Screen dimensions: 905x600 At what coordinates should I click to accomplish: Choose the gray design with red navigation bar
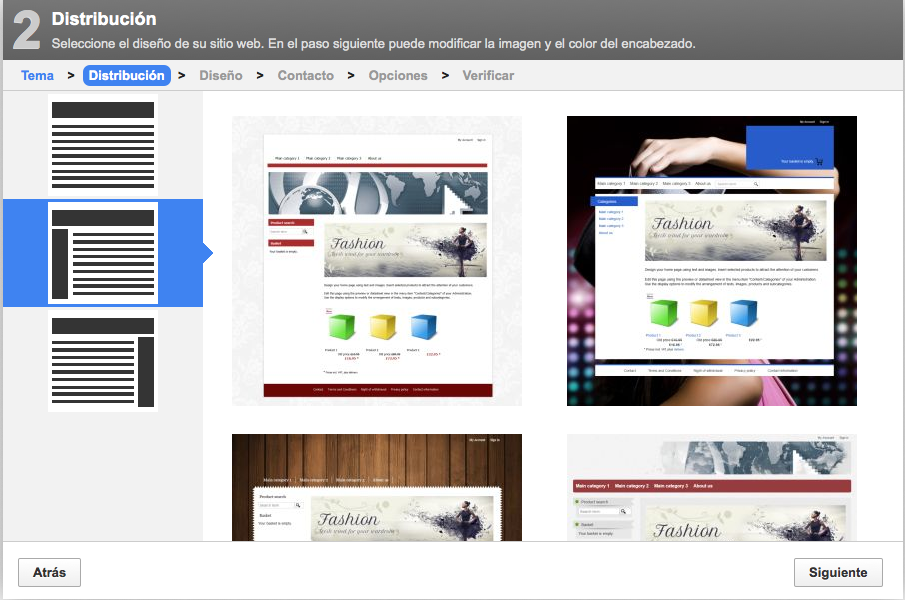coord(711,487)
